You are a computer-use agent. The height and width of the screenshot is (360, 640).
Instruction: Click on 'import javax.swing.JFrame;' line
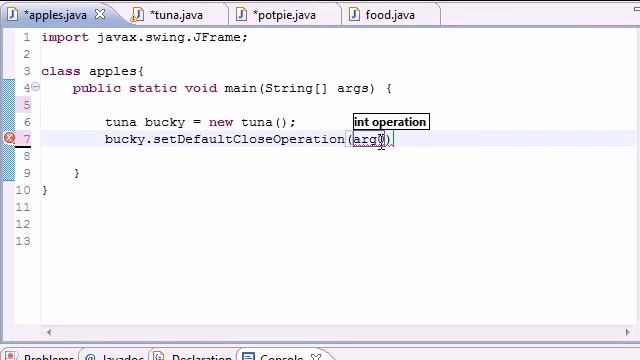coord(144,37)
